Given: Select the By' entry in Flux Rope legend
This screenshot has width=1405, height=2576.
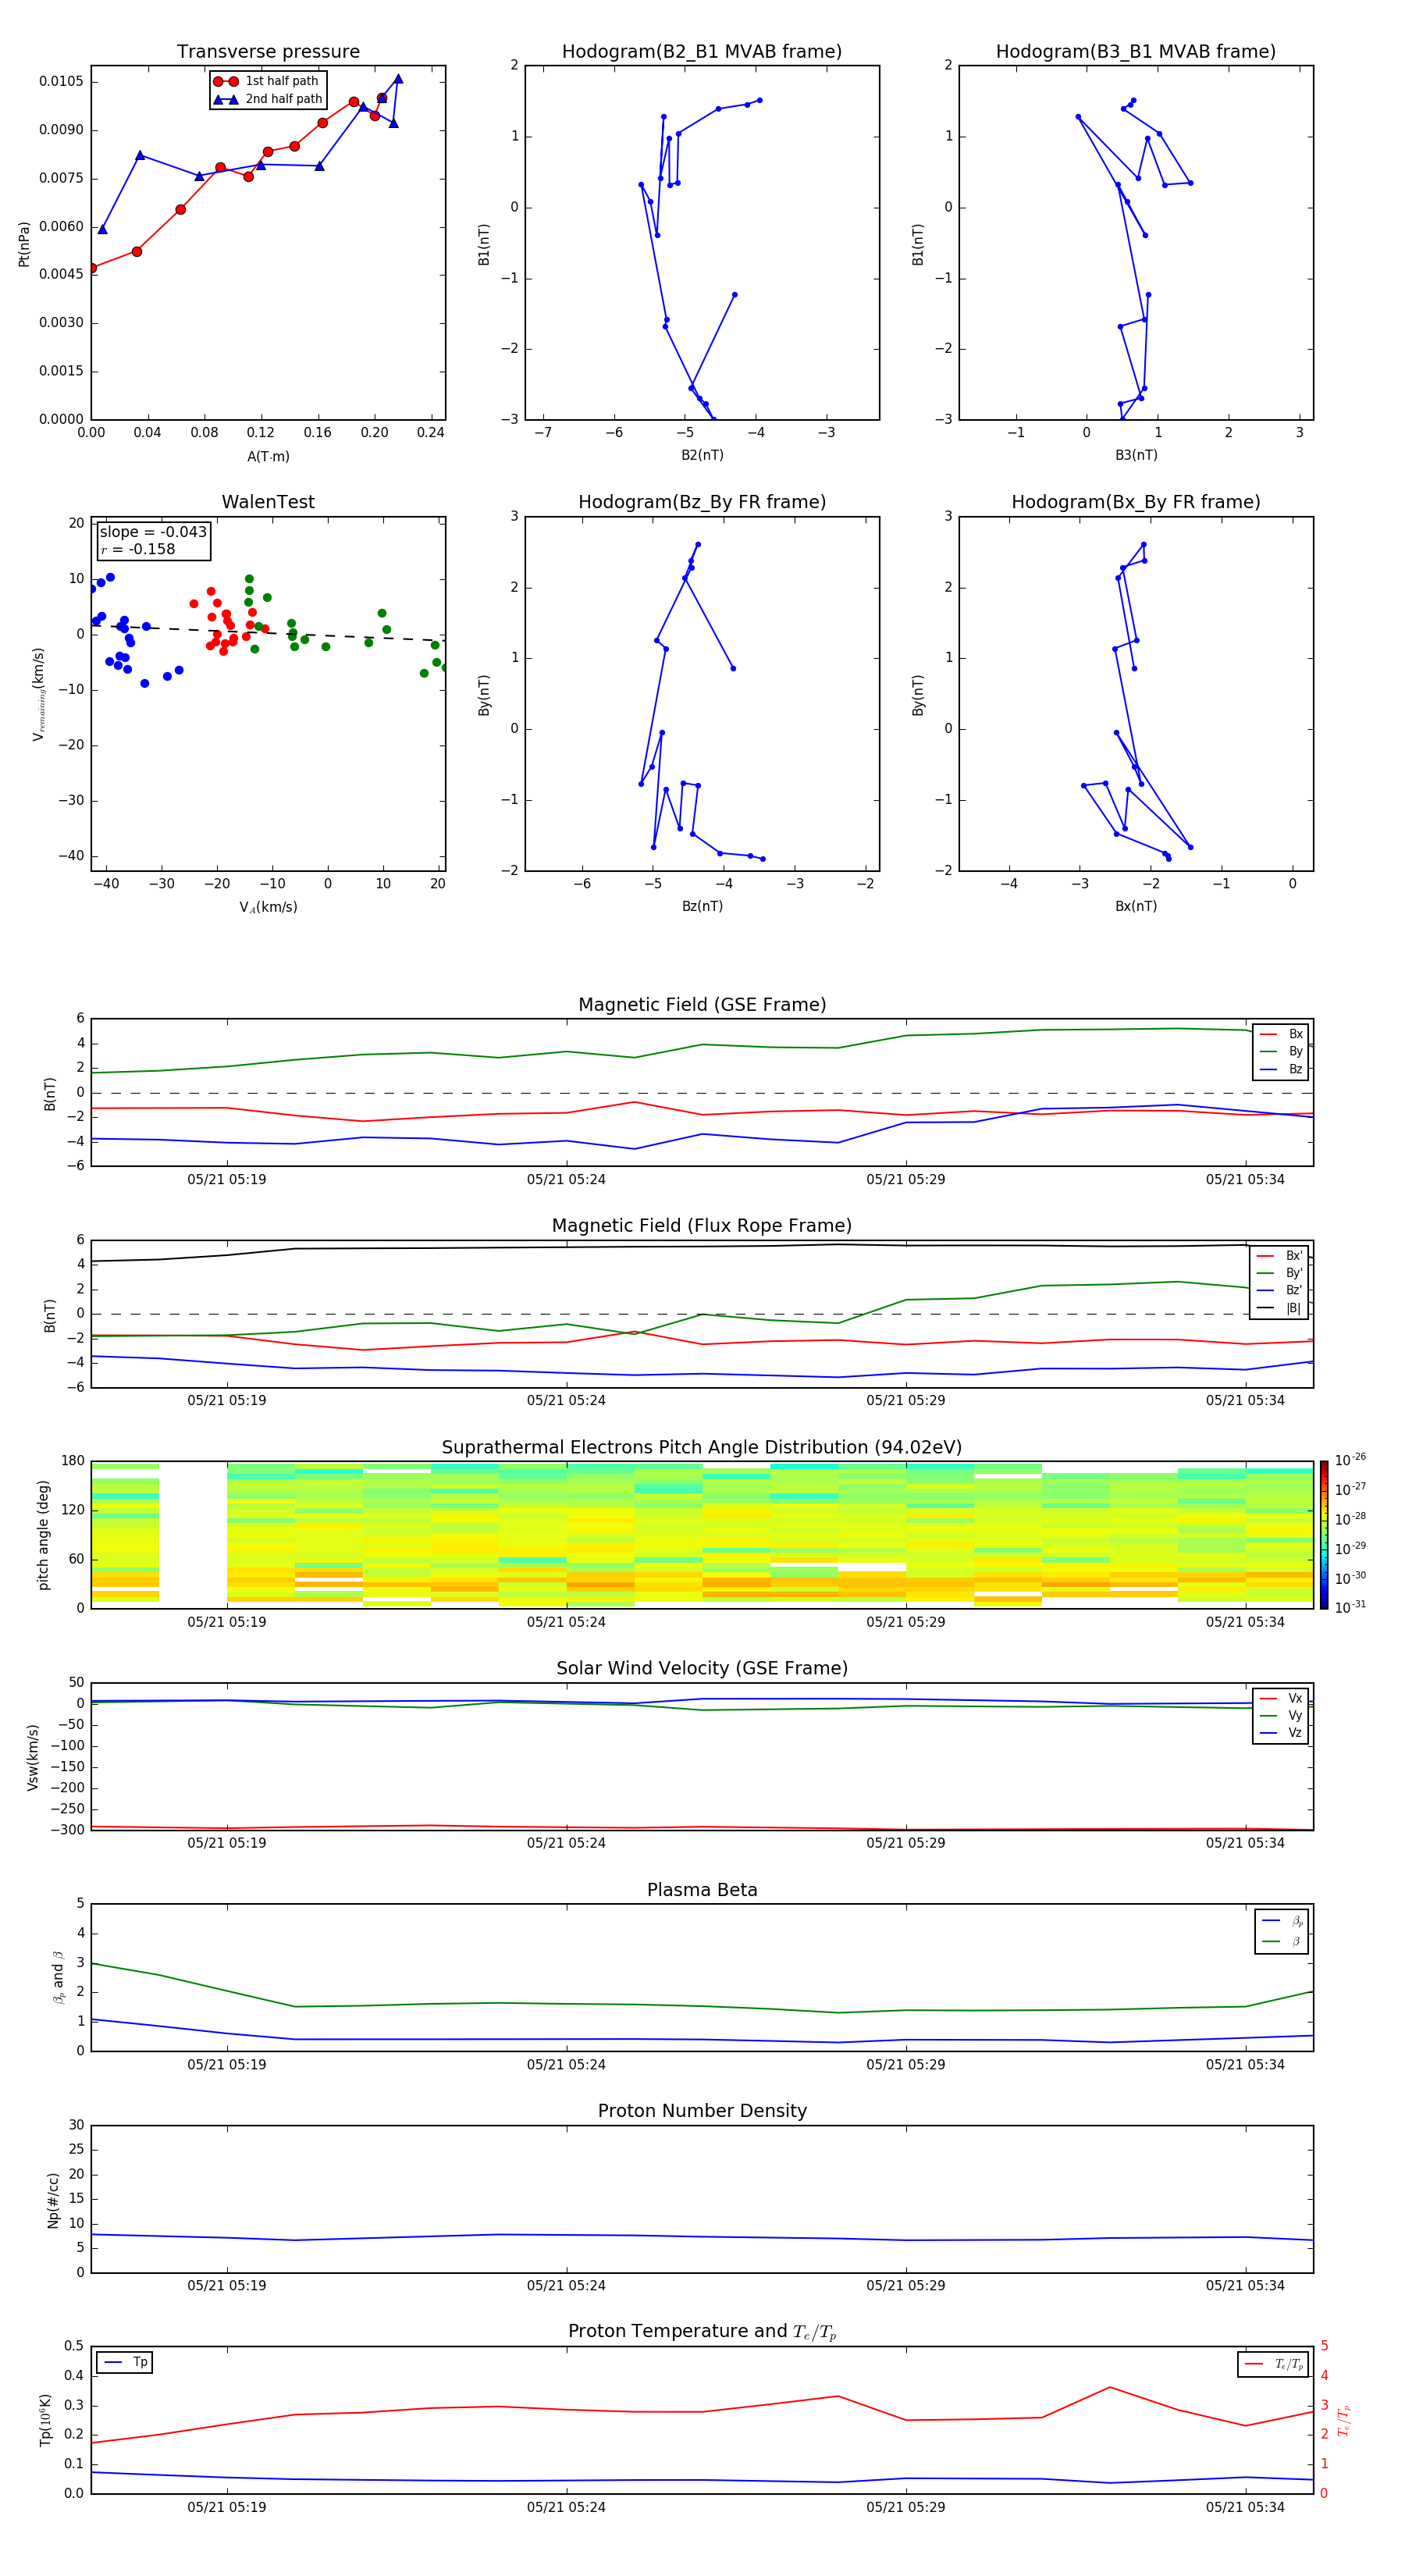Looking at the screenshot, I should click(x=1280, y=1273).
